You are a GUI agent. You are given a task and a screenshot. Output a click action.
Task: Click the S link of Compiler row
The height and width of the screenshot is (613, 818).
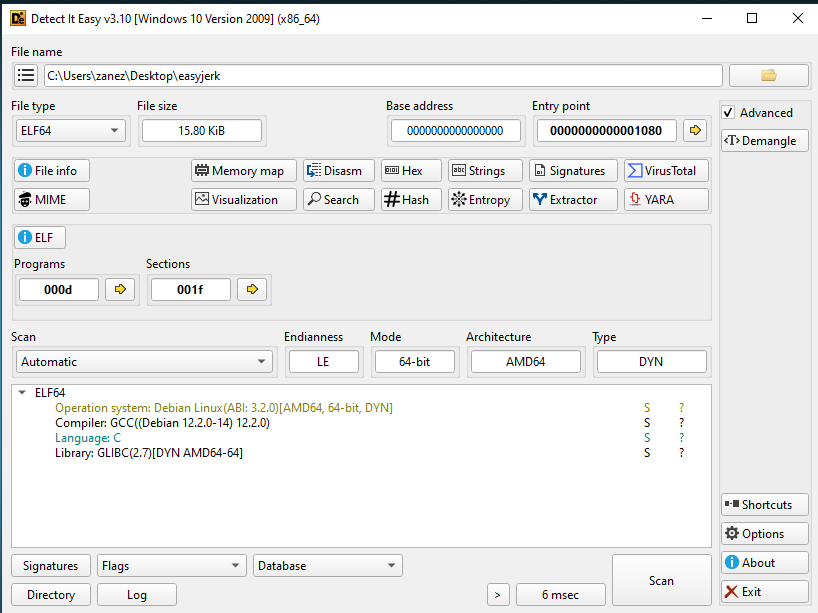click(x=647, y=423)
